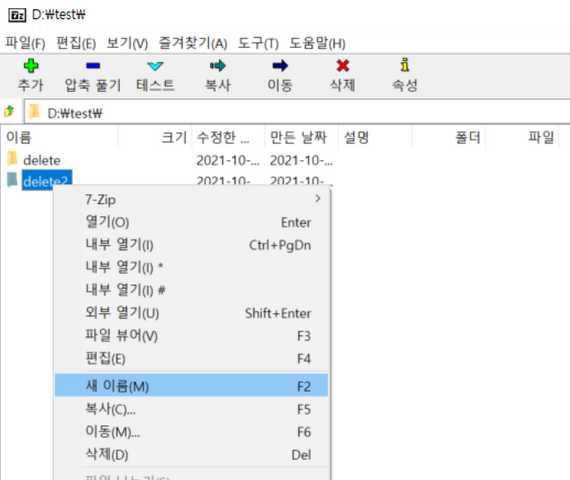The image size is (570, 480).
Task: Open the 즐겨찾기(A) favorites menu
Action: point(193,43)
